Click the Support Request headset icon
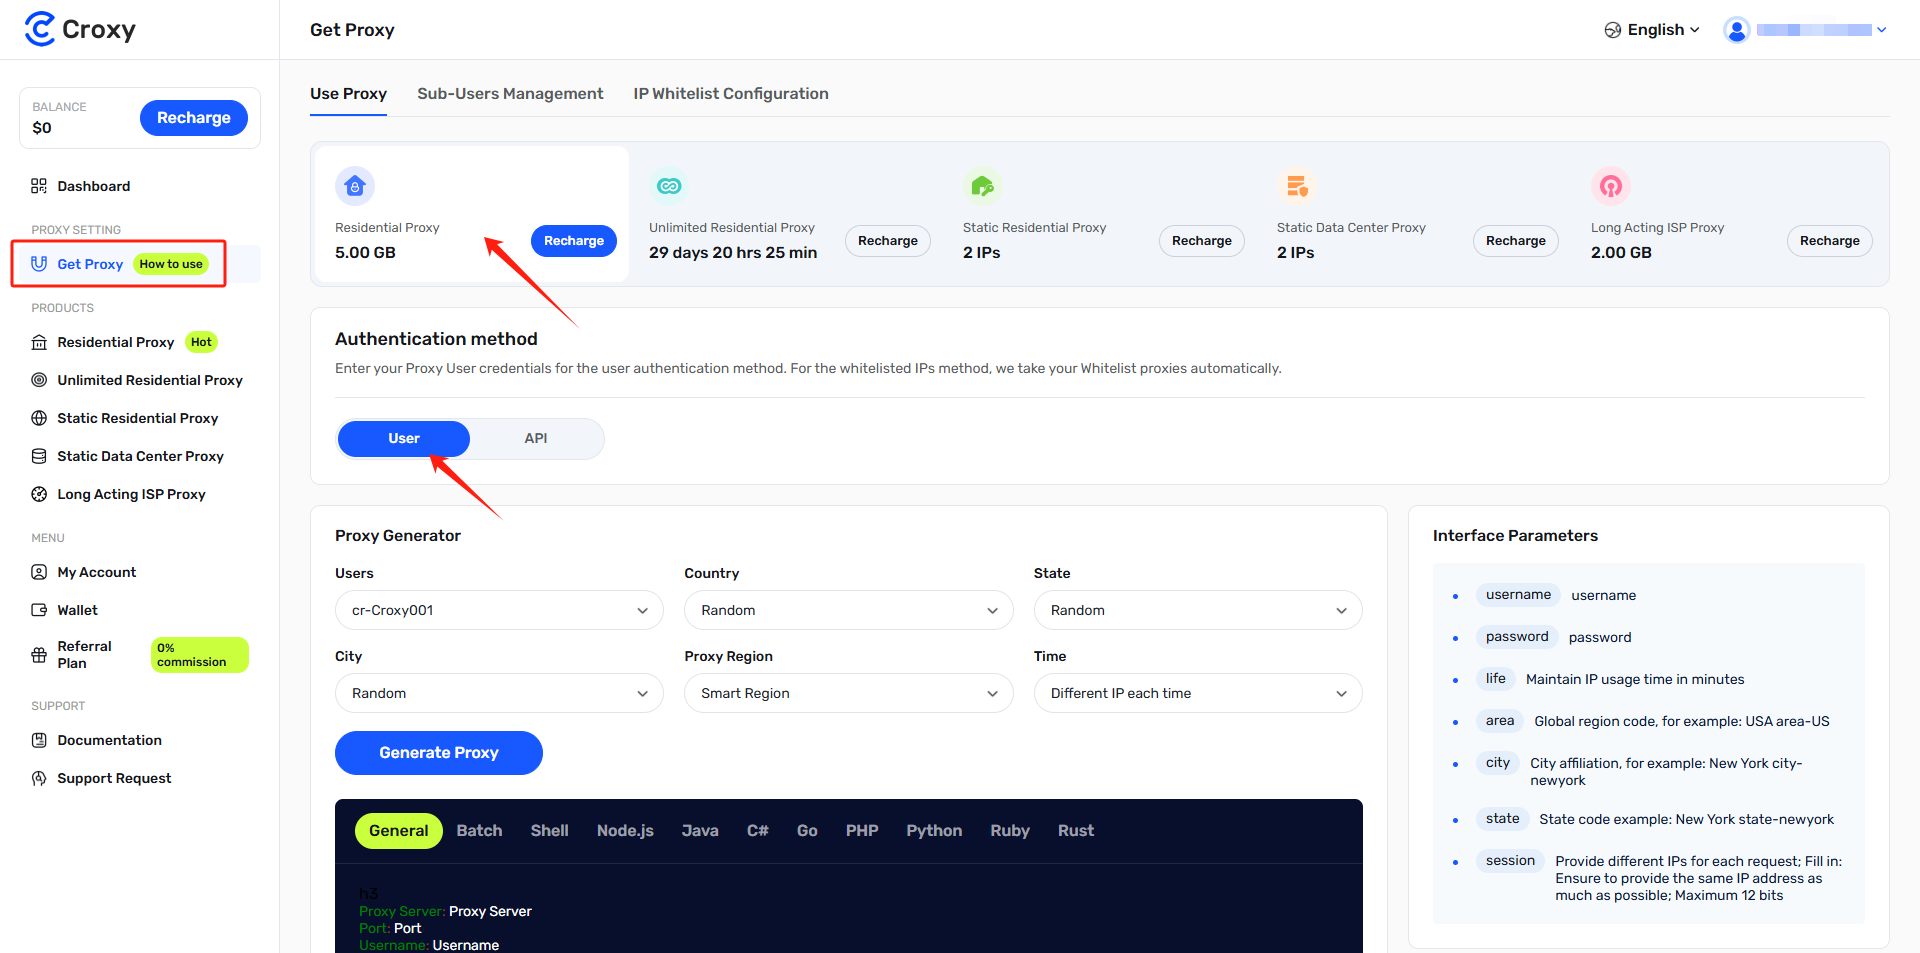This screenshot has height=953, width=1920. 39,778
